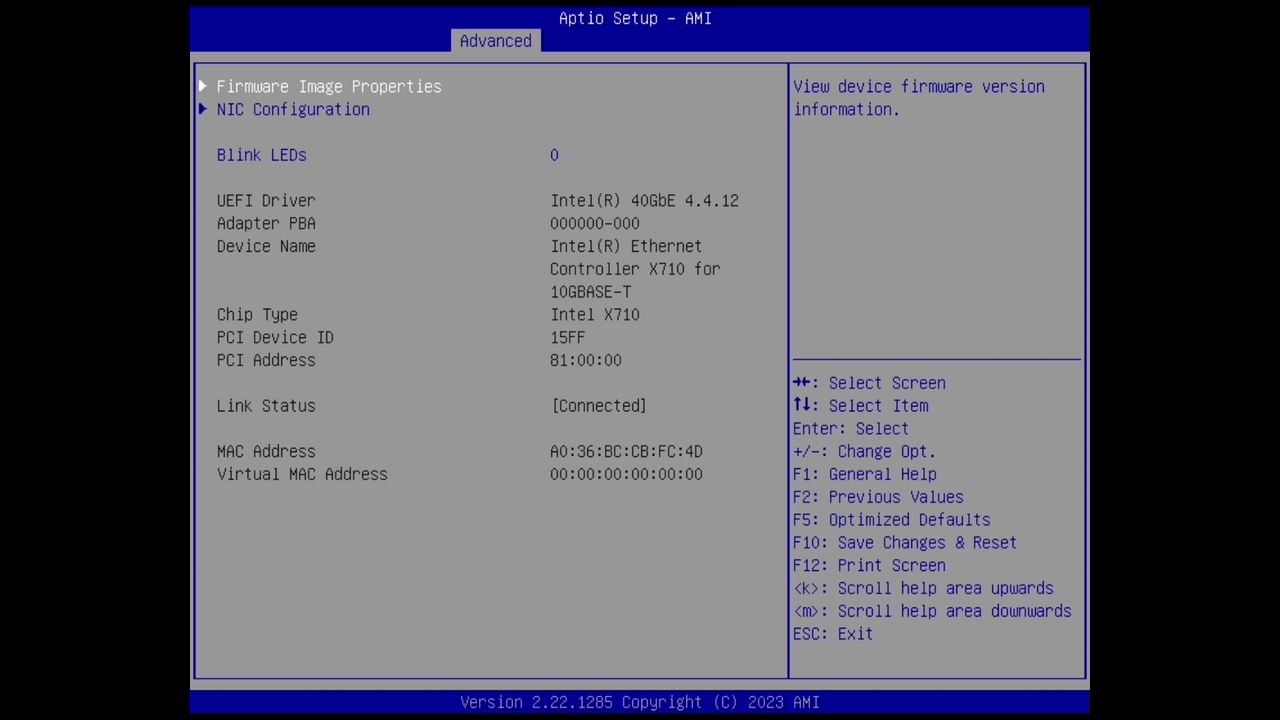The height and width of the screenshot is (720, 1280).
Task: Click the 000000-000 PBA value
Action: click(x=595, y=224)
